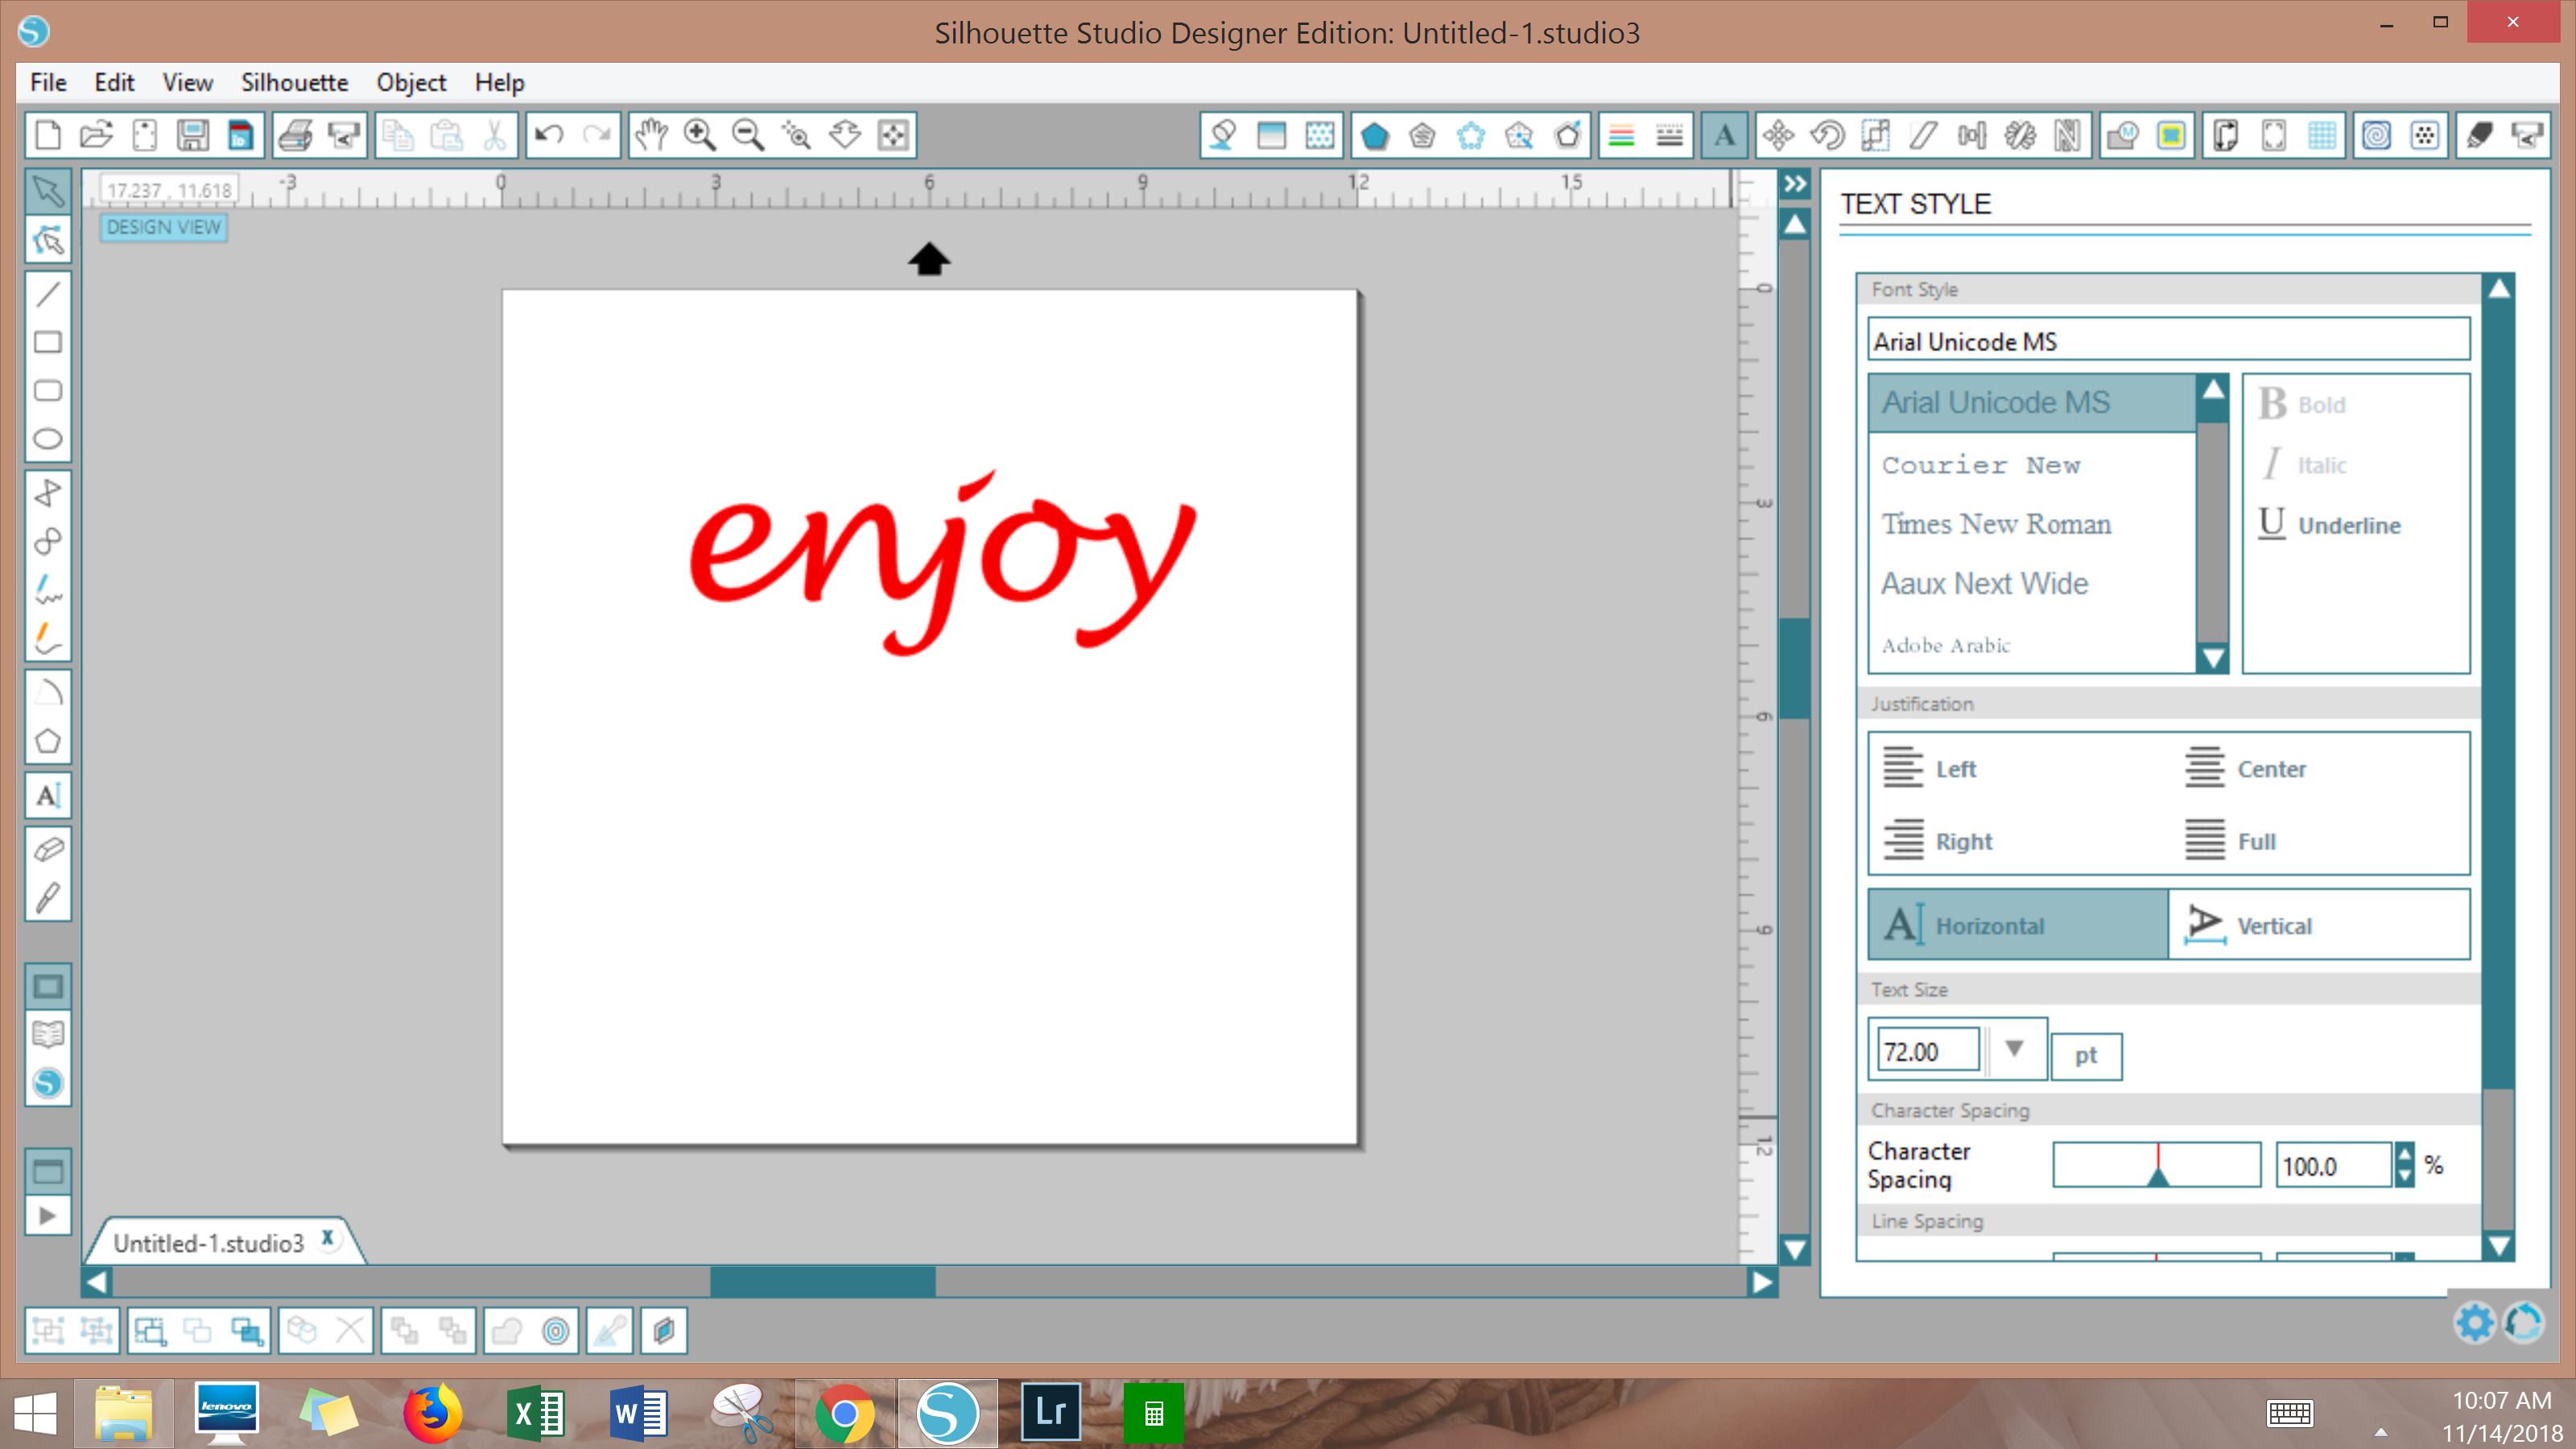Click the Zoom In magnifier

click(699, 135)
